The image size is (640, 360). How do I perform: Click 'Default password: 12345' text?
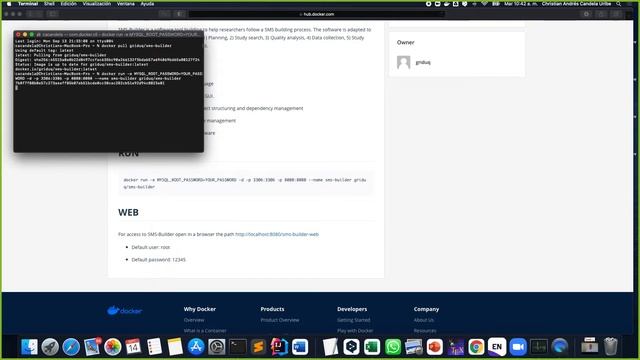coord(158,260)
